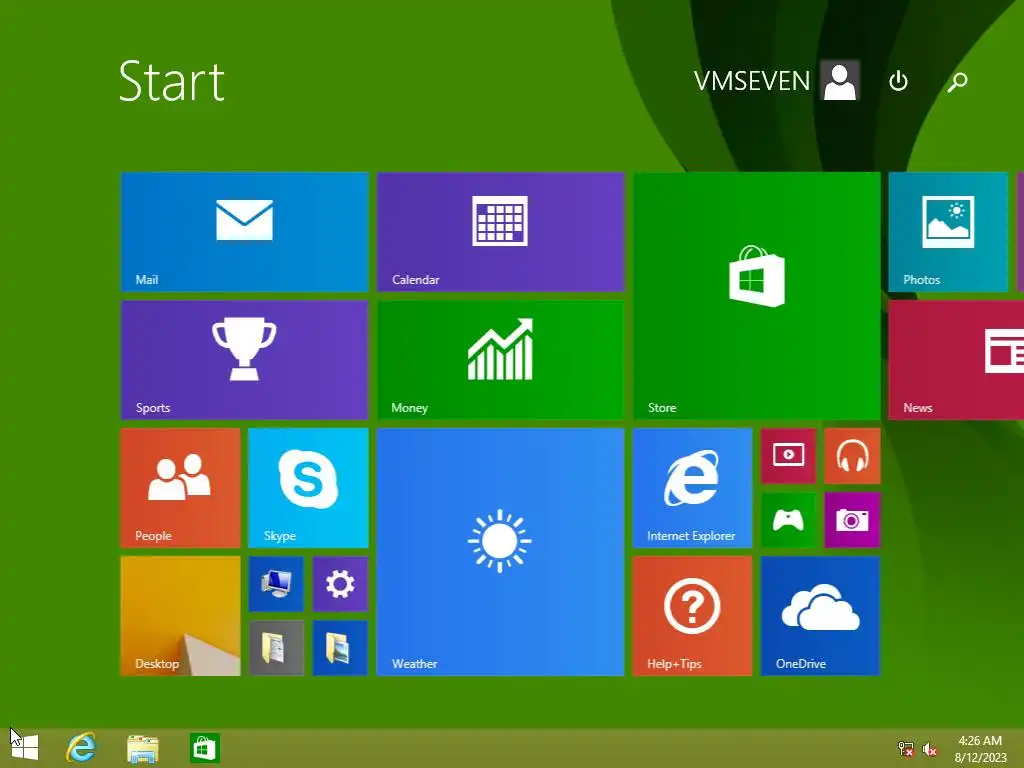The width and height of the screenshot is (1024, 768).
Task: Open the Xbox Games controller tile
Action: pyautogui.click(x=789, y=520)
